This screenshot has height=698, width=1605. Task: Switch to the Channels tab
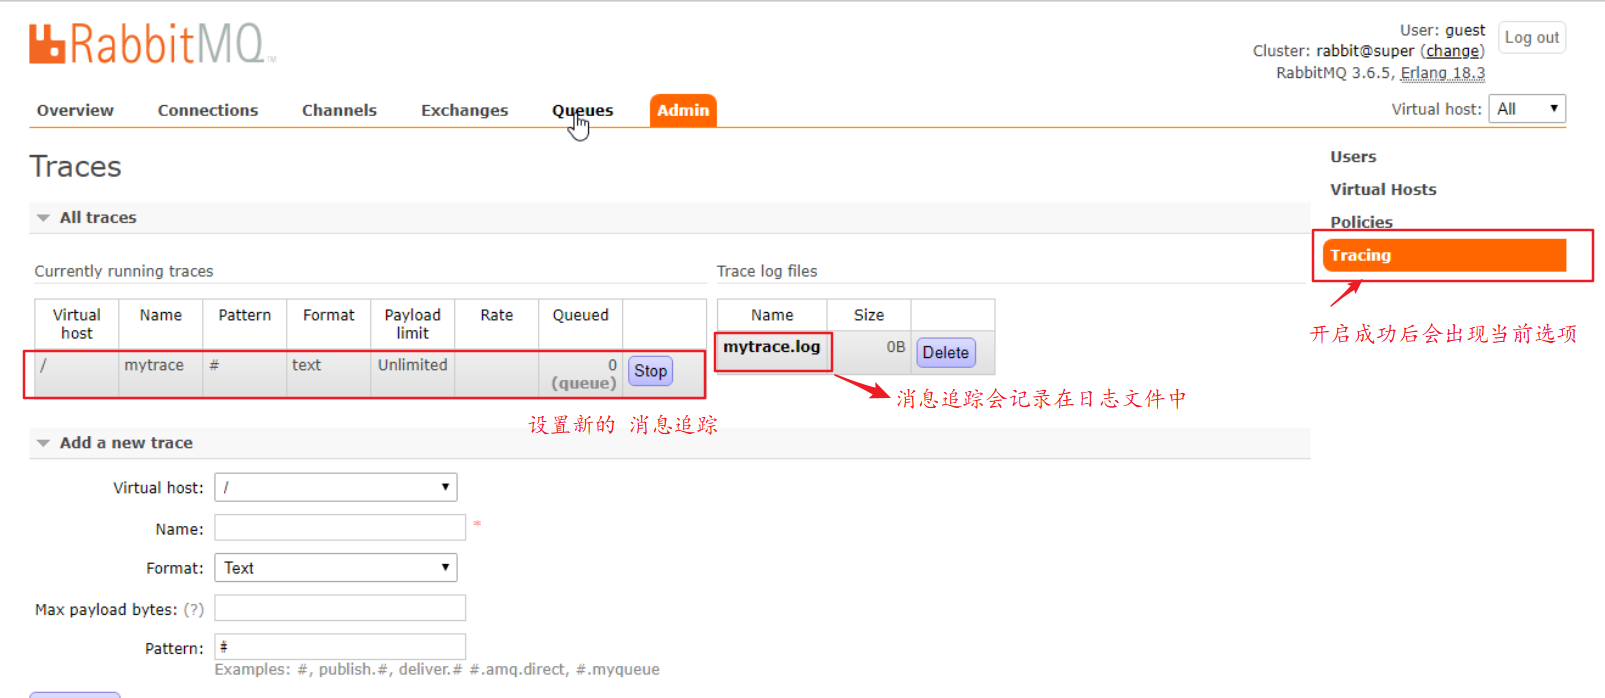tap(339, 110)
